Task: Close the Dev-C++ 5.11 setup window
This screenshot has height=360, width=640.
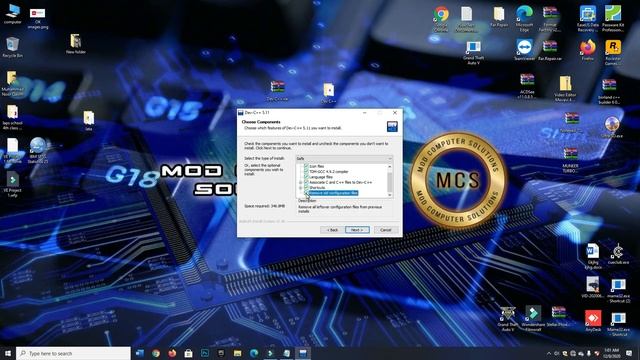Action: (394, 113)
